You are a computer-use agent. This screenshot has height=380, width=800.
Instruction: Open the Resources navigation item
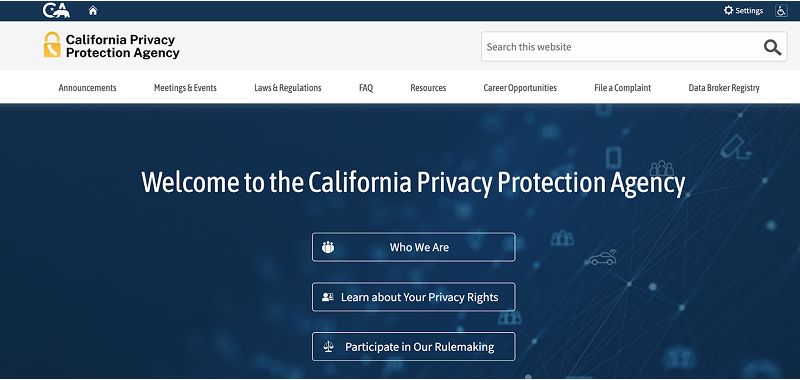coord(428,88)
